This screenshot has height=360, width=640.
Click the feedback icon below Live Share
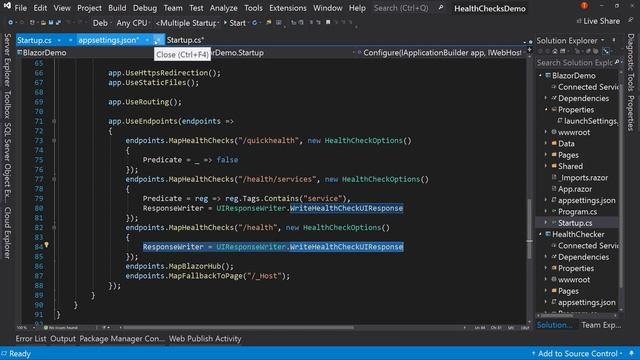[631, 20]
